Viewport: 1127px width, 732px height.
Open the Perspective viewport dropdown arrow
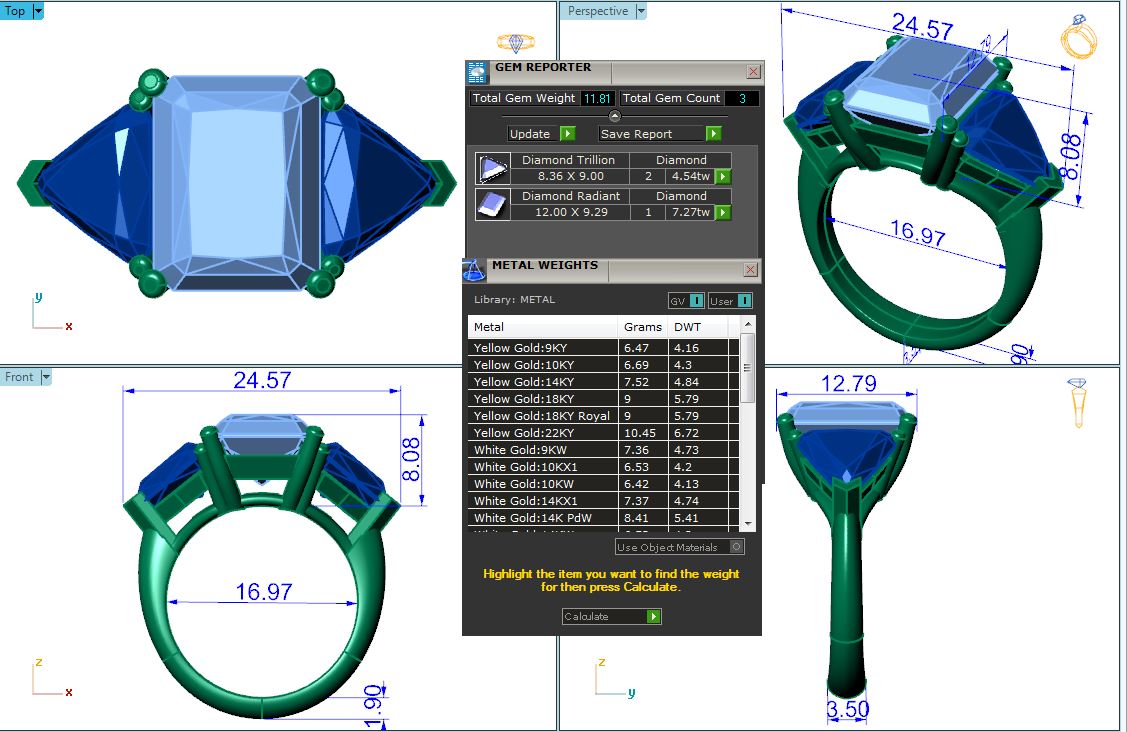[641, 11]
